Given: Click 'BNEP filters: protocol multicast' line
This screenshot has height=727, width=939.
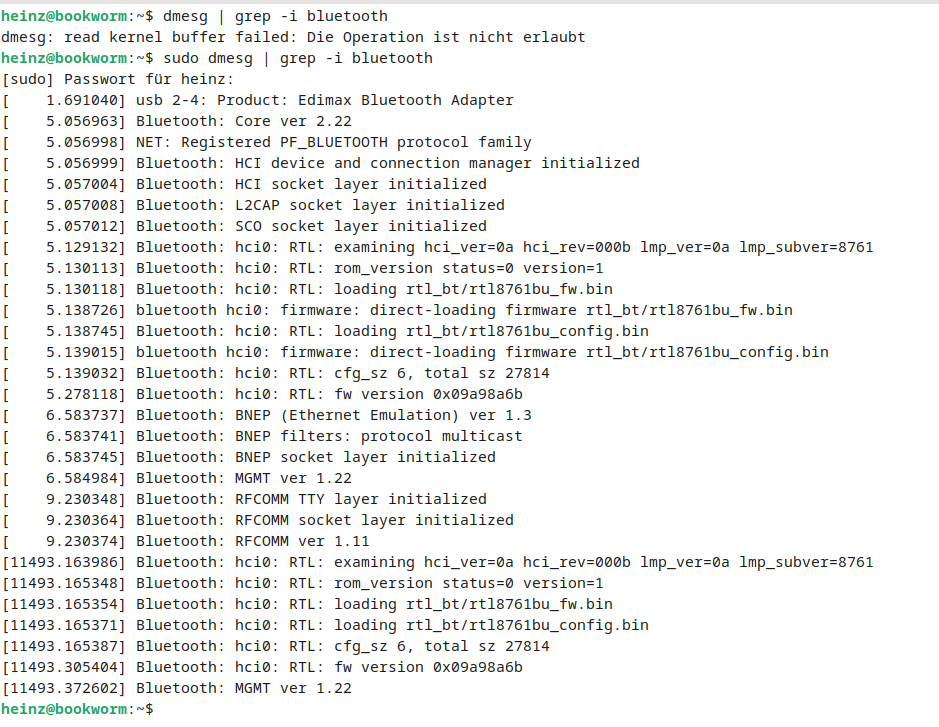Looking at the screenshot, I should [262, 437].
